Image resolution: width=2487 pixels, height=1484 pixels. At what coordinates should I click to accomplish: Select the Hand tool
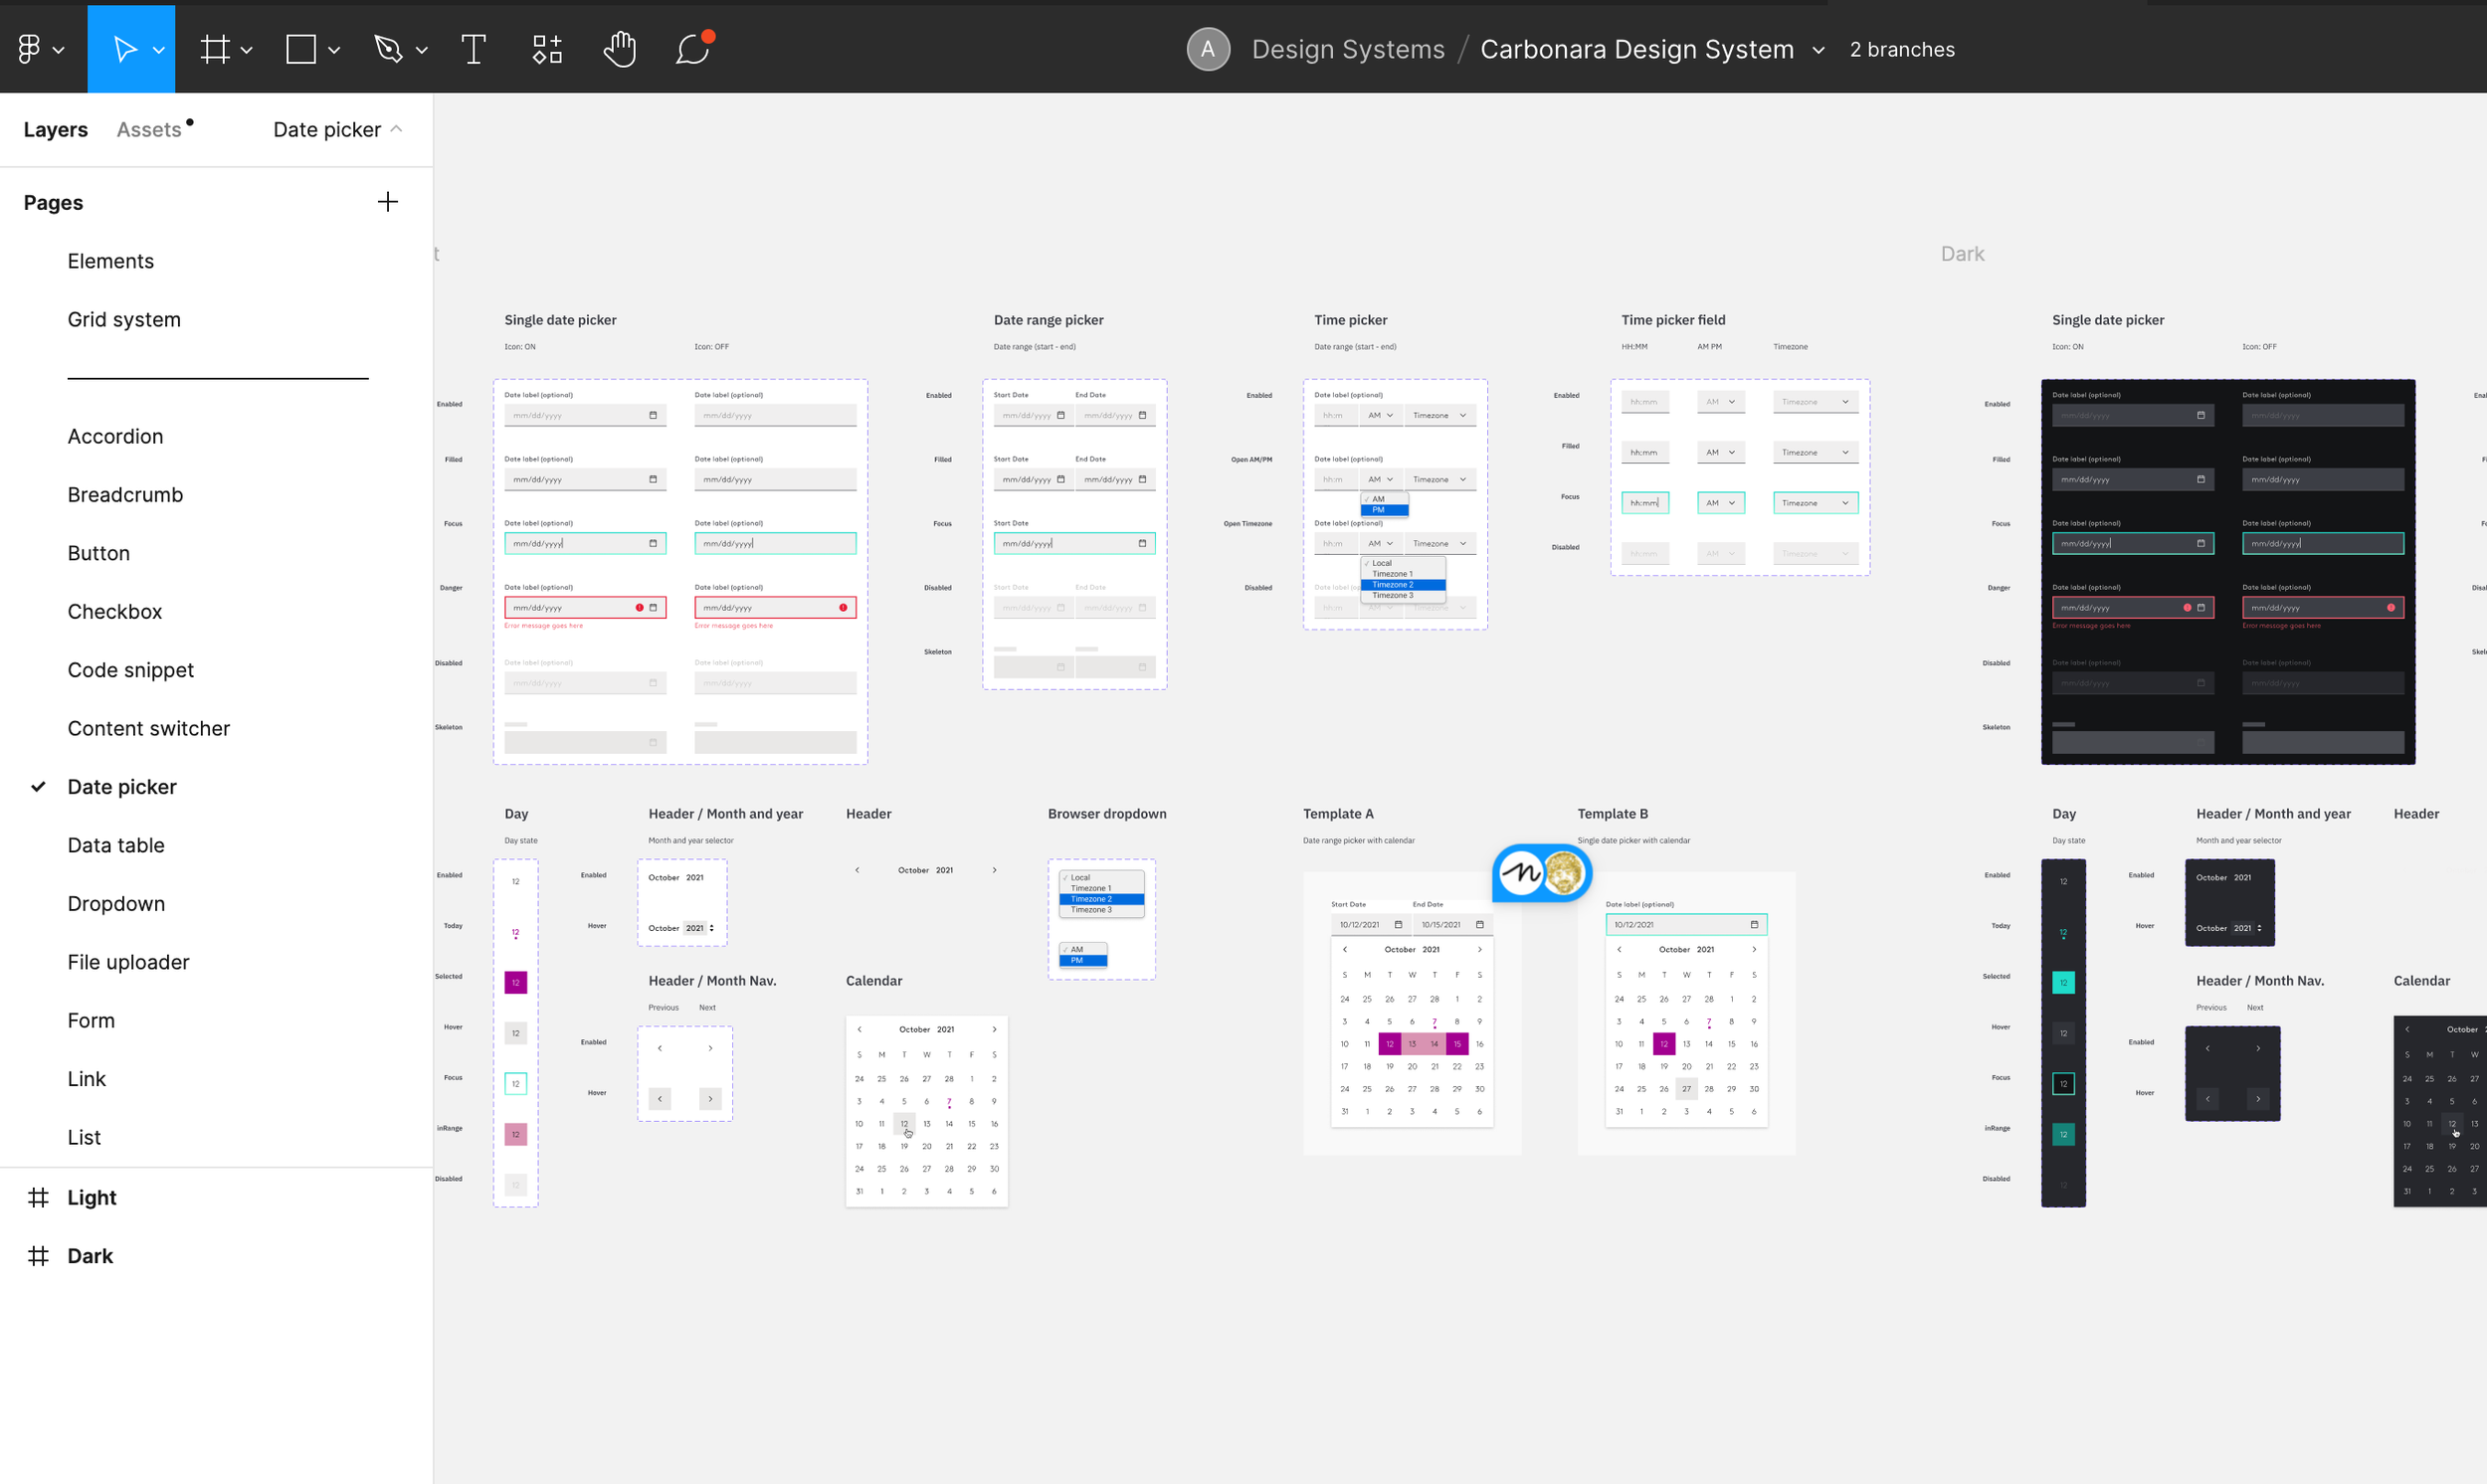pos(620,49)
